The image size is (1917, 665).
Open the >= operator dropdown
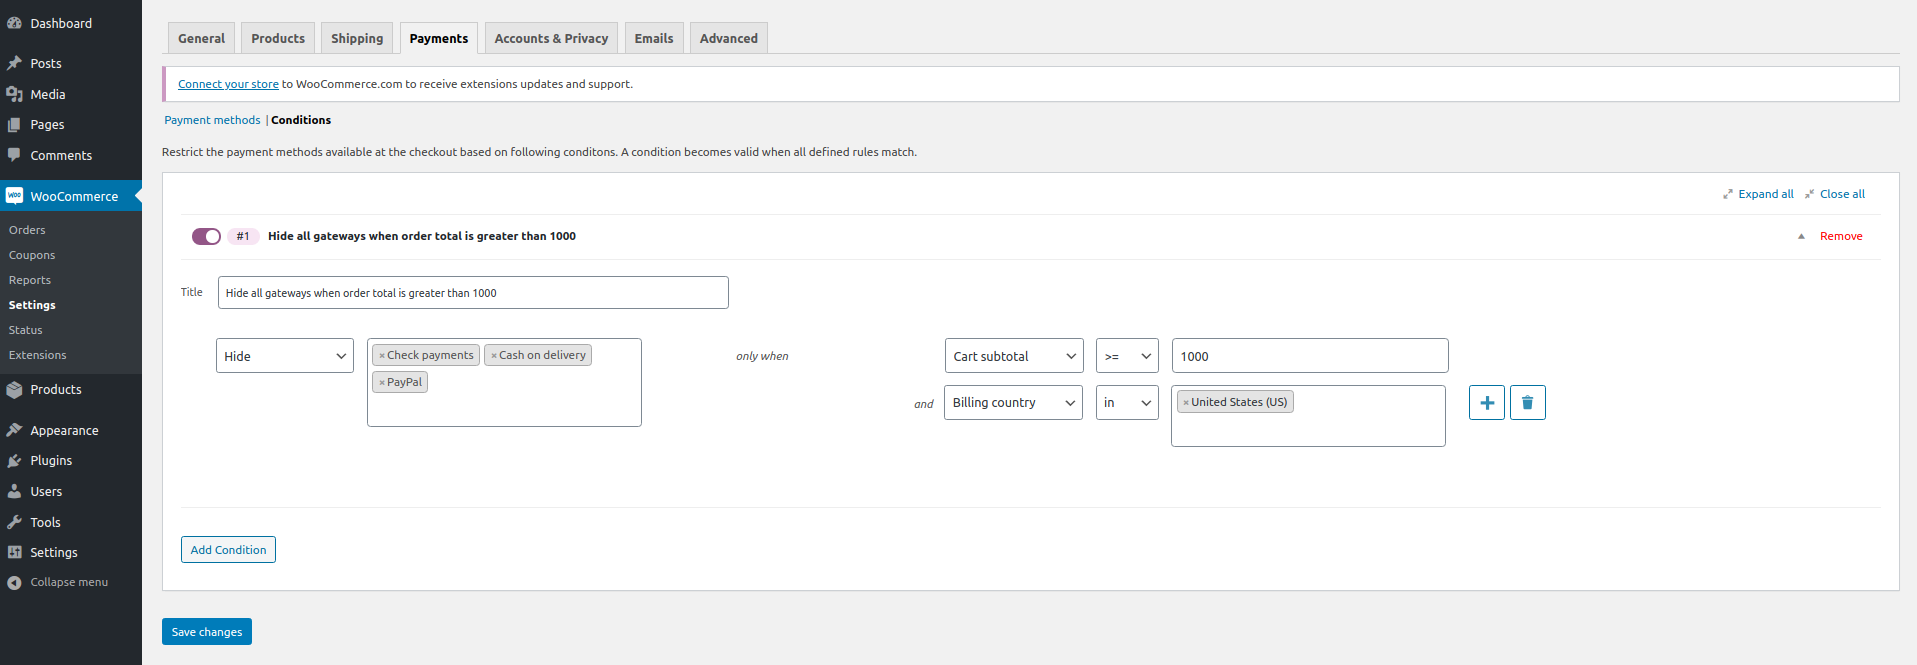coord(1127,356)
